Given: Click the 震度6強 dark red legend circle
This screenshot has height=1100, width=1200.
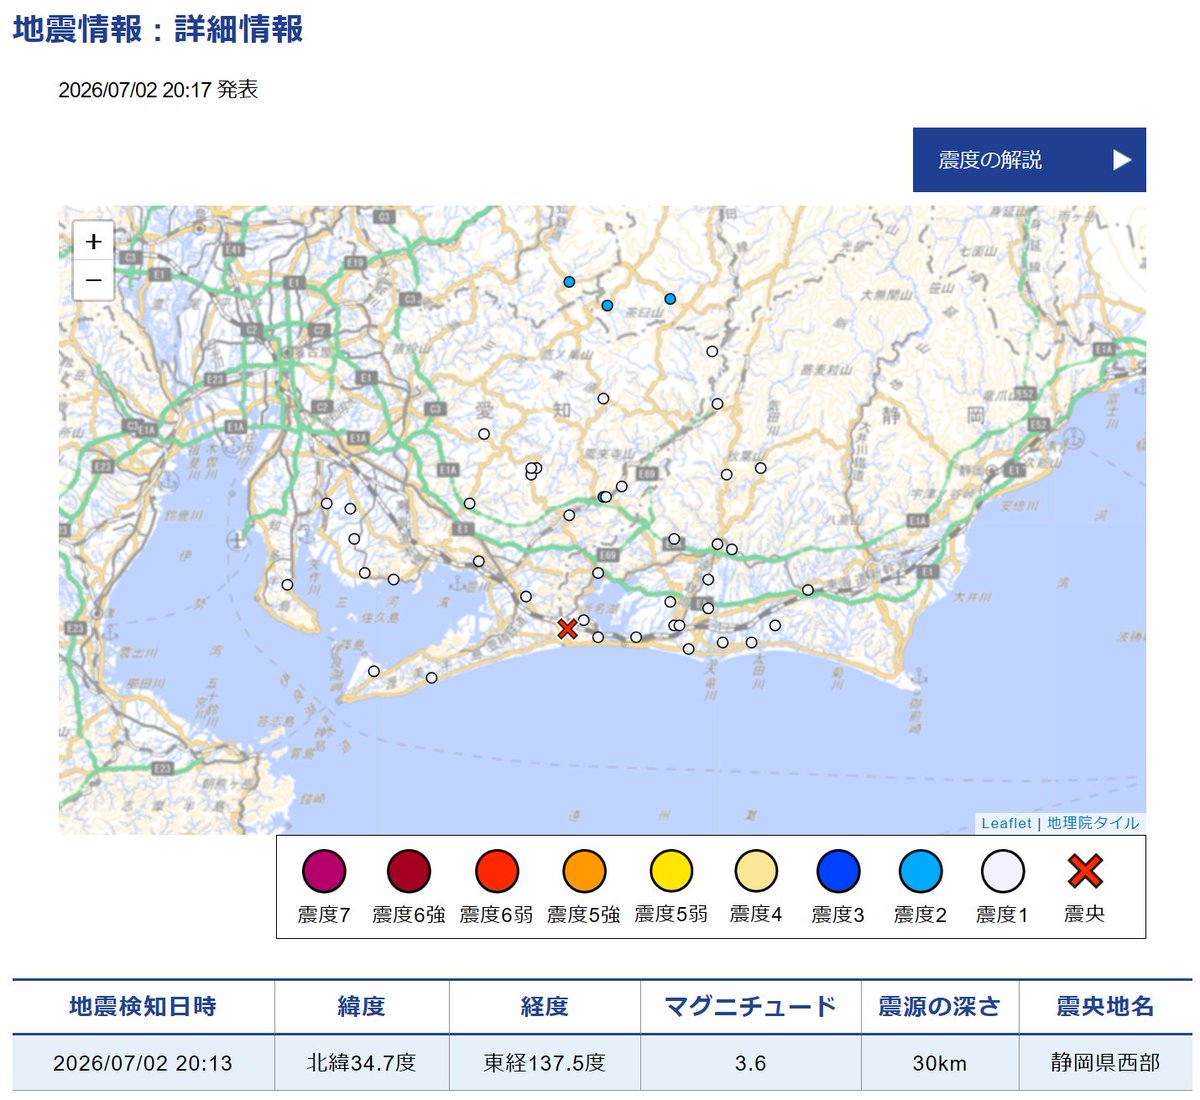Looking at the screenshot, I should click(x=409, y=871).
